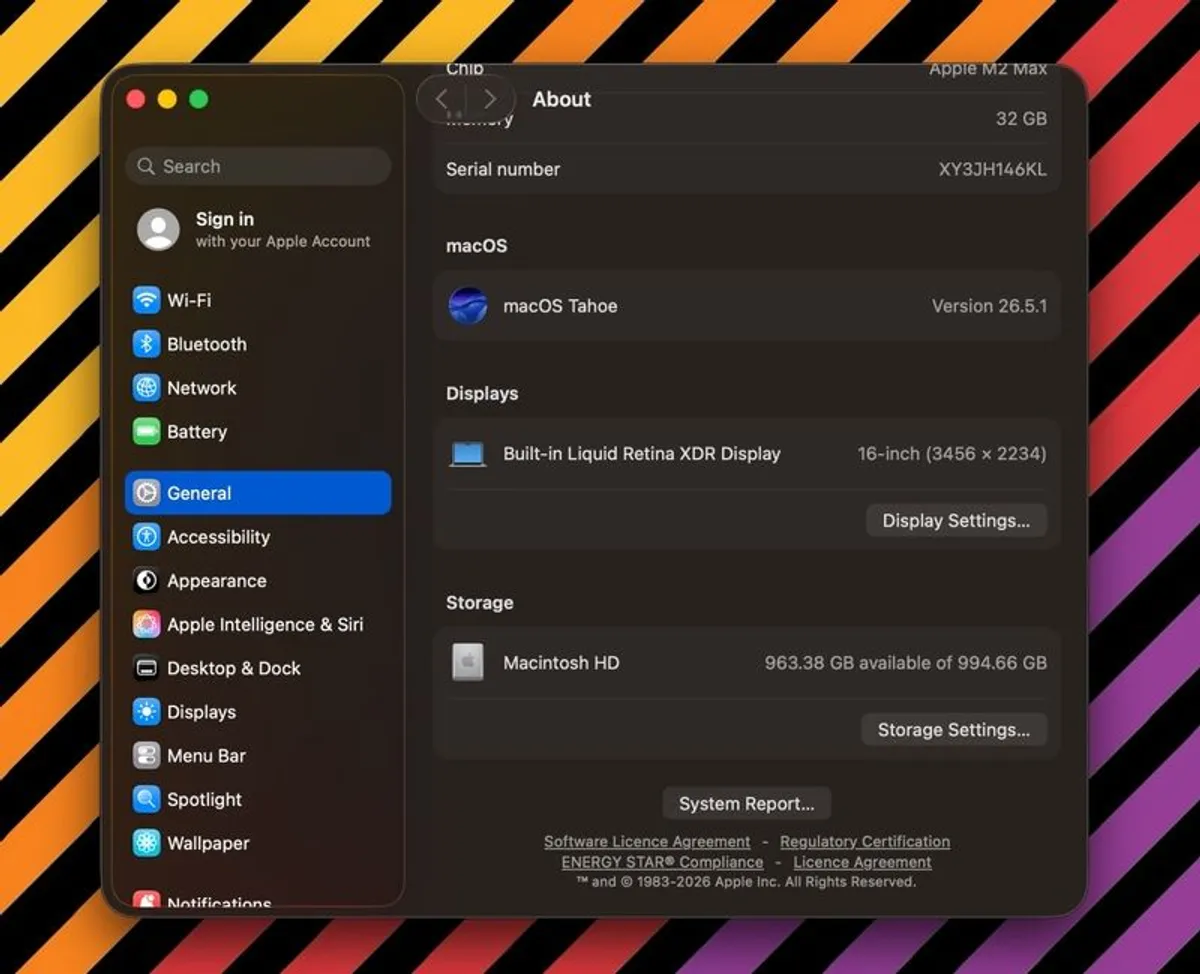Open ENERGY STAR Compliance link
This screenshot has width=1200, height=974.
click(662, 862)
